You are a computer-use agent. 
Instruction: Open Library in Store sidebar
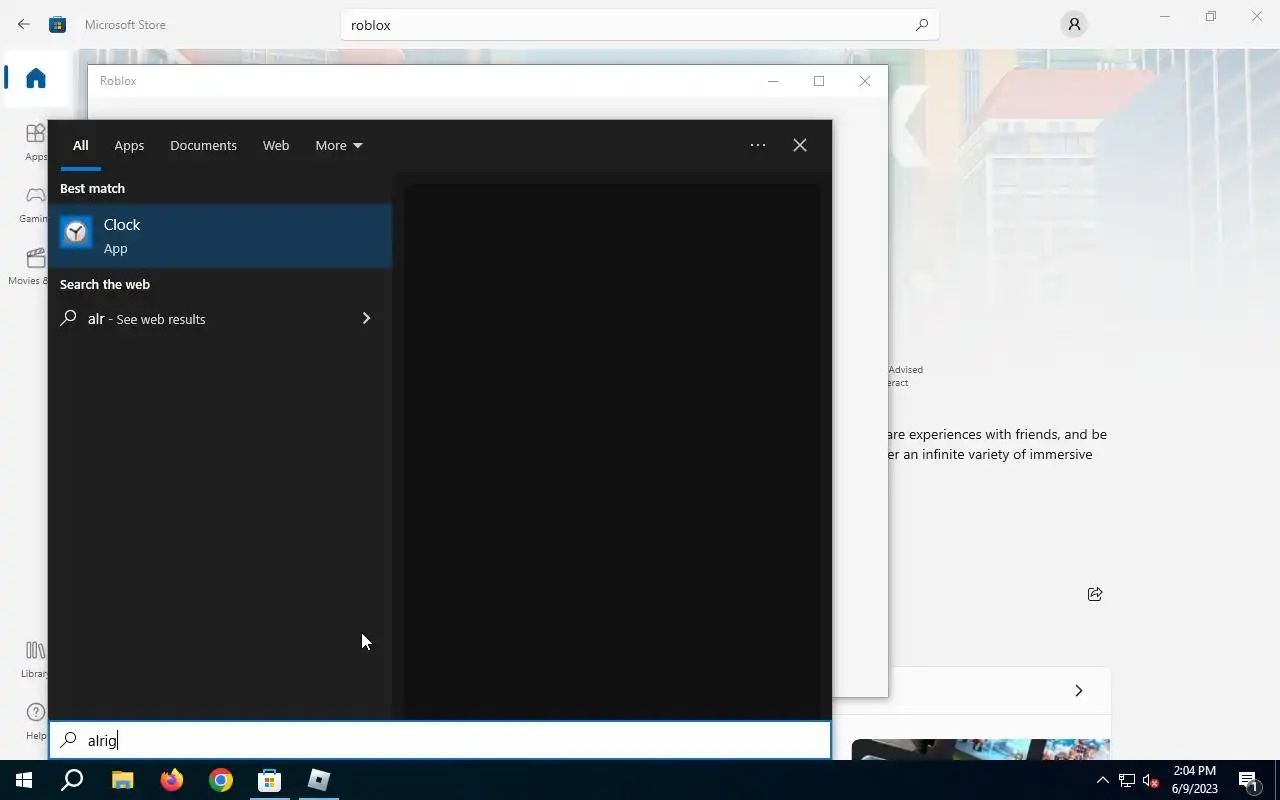tap(35, 658)
